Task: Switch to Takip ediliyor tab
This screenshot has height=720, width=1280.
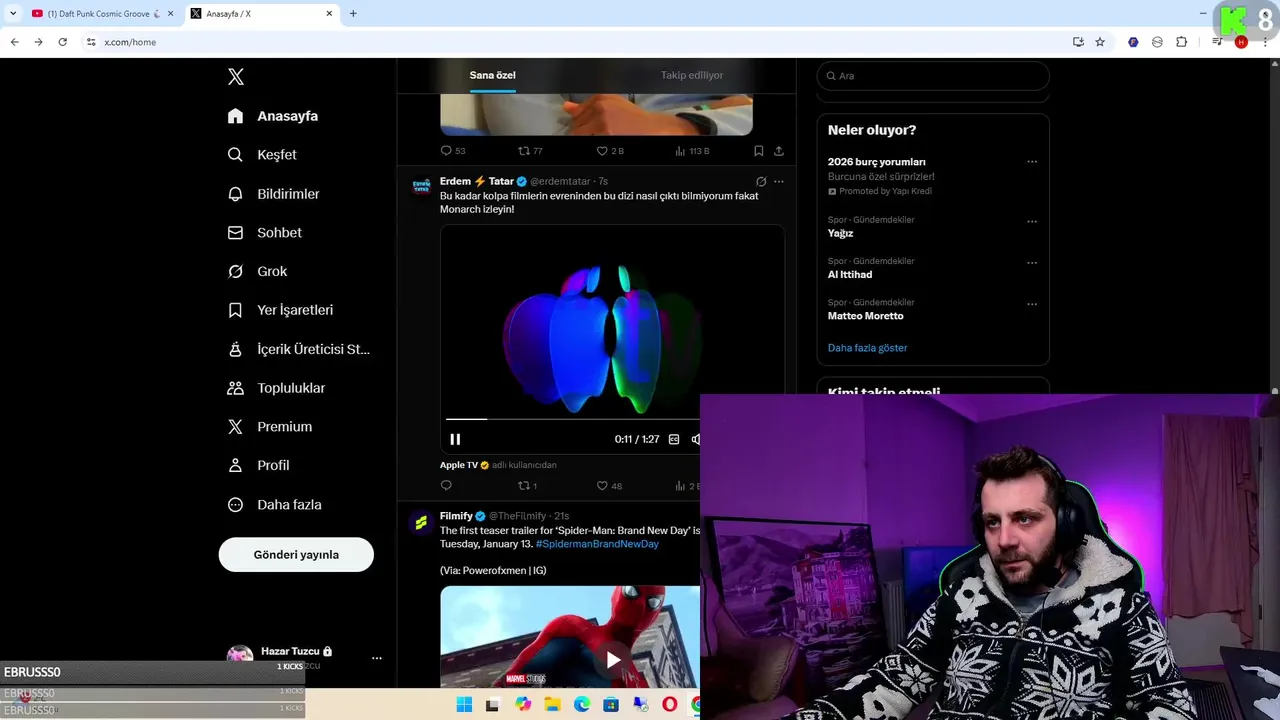Action: tap(692, 75)
